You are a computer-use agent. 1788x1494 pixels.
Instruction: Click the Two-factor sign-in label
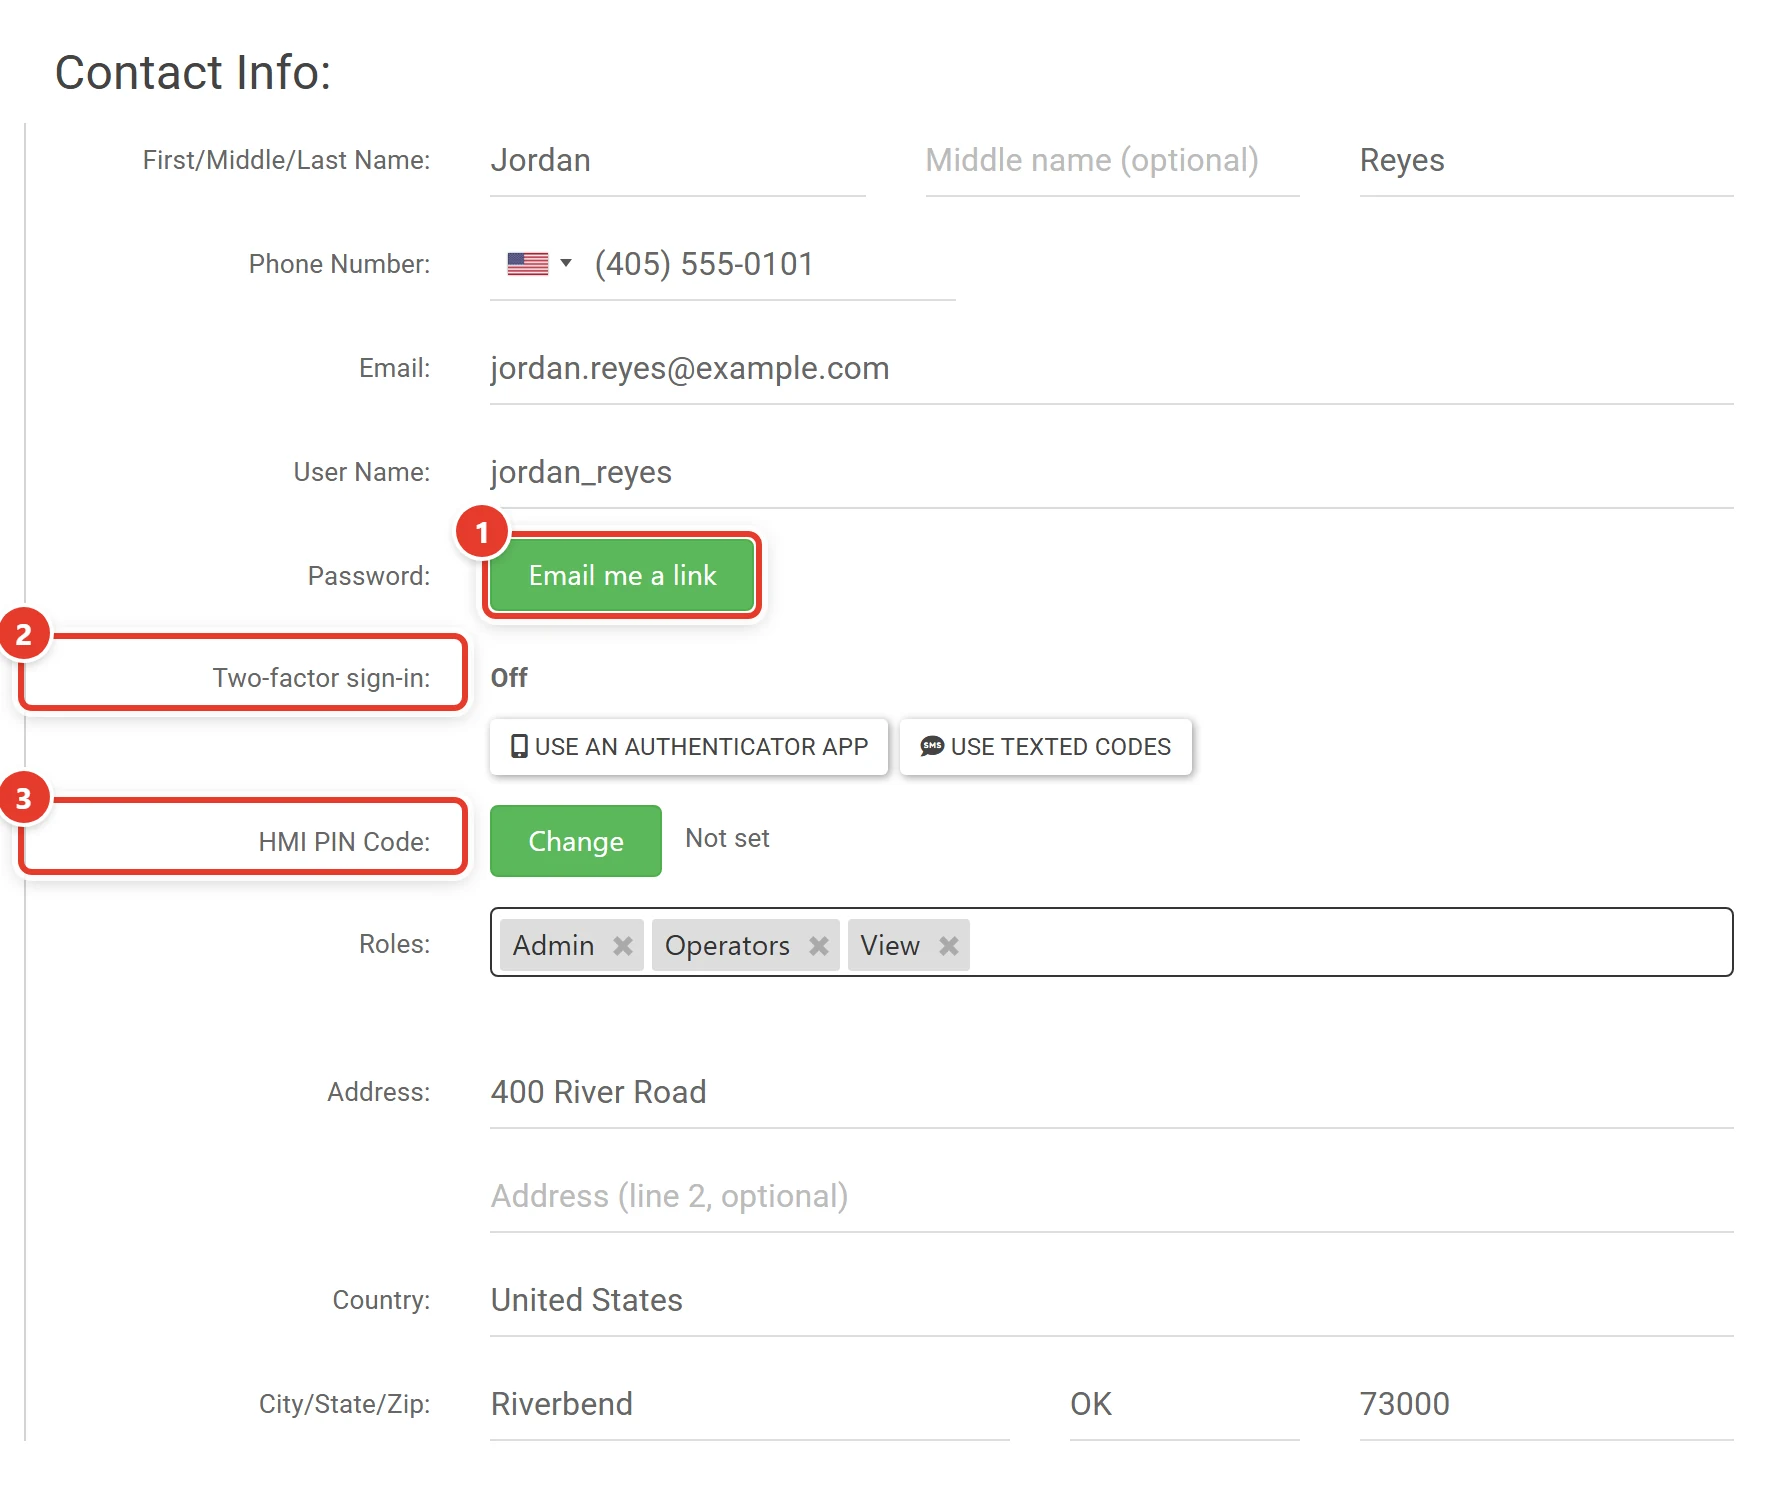[322, 678]
